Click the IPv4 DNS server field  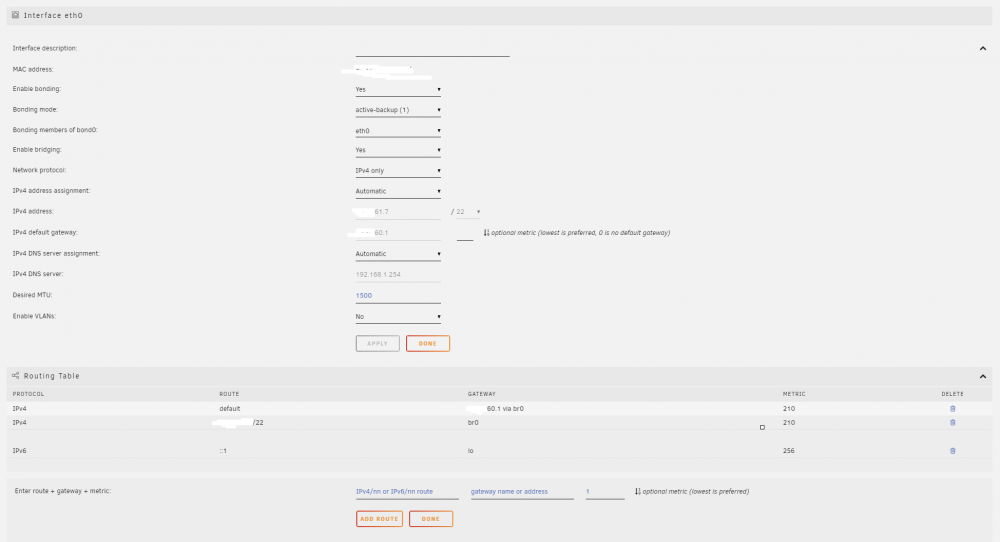click(x=398, y=275)
